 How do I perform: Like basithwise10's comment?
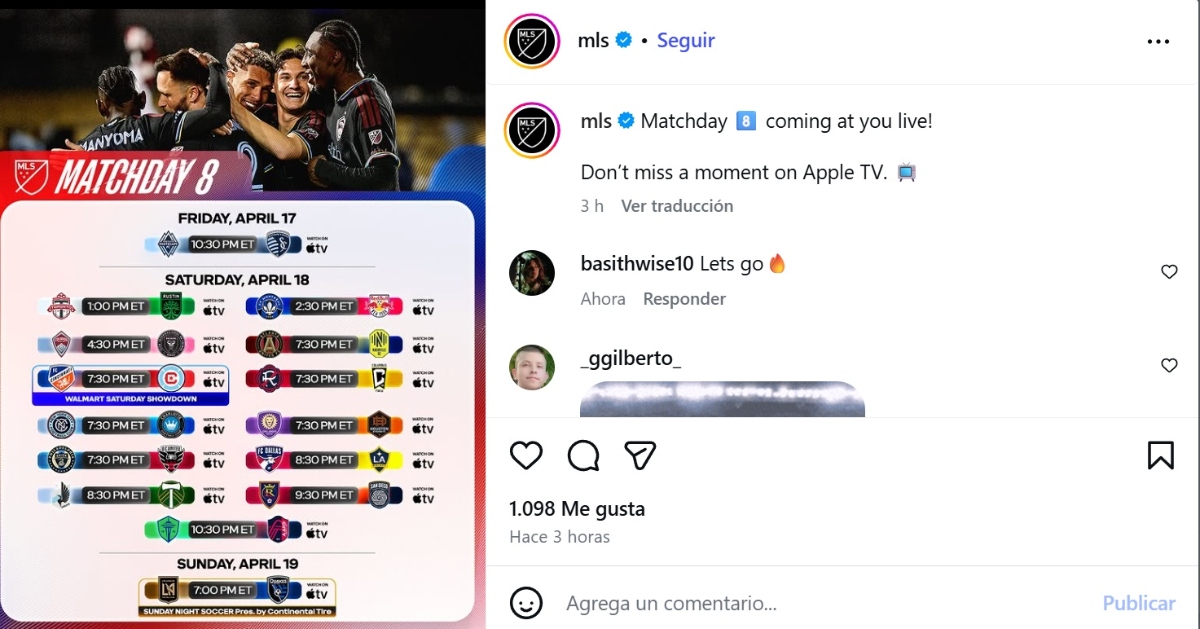[x=1169, y=272]
